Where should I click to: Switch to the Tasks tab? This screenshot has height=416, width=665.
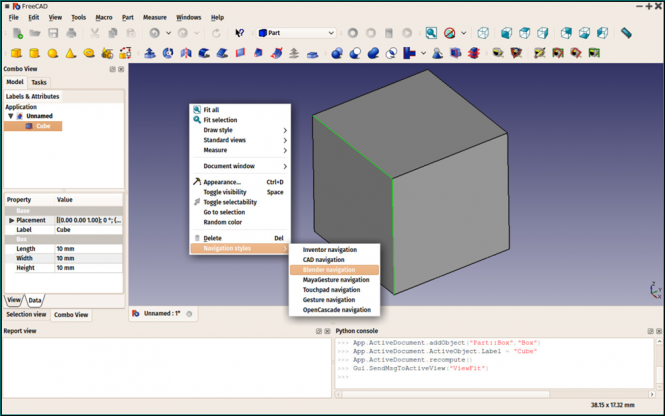(x=38, y=82)
